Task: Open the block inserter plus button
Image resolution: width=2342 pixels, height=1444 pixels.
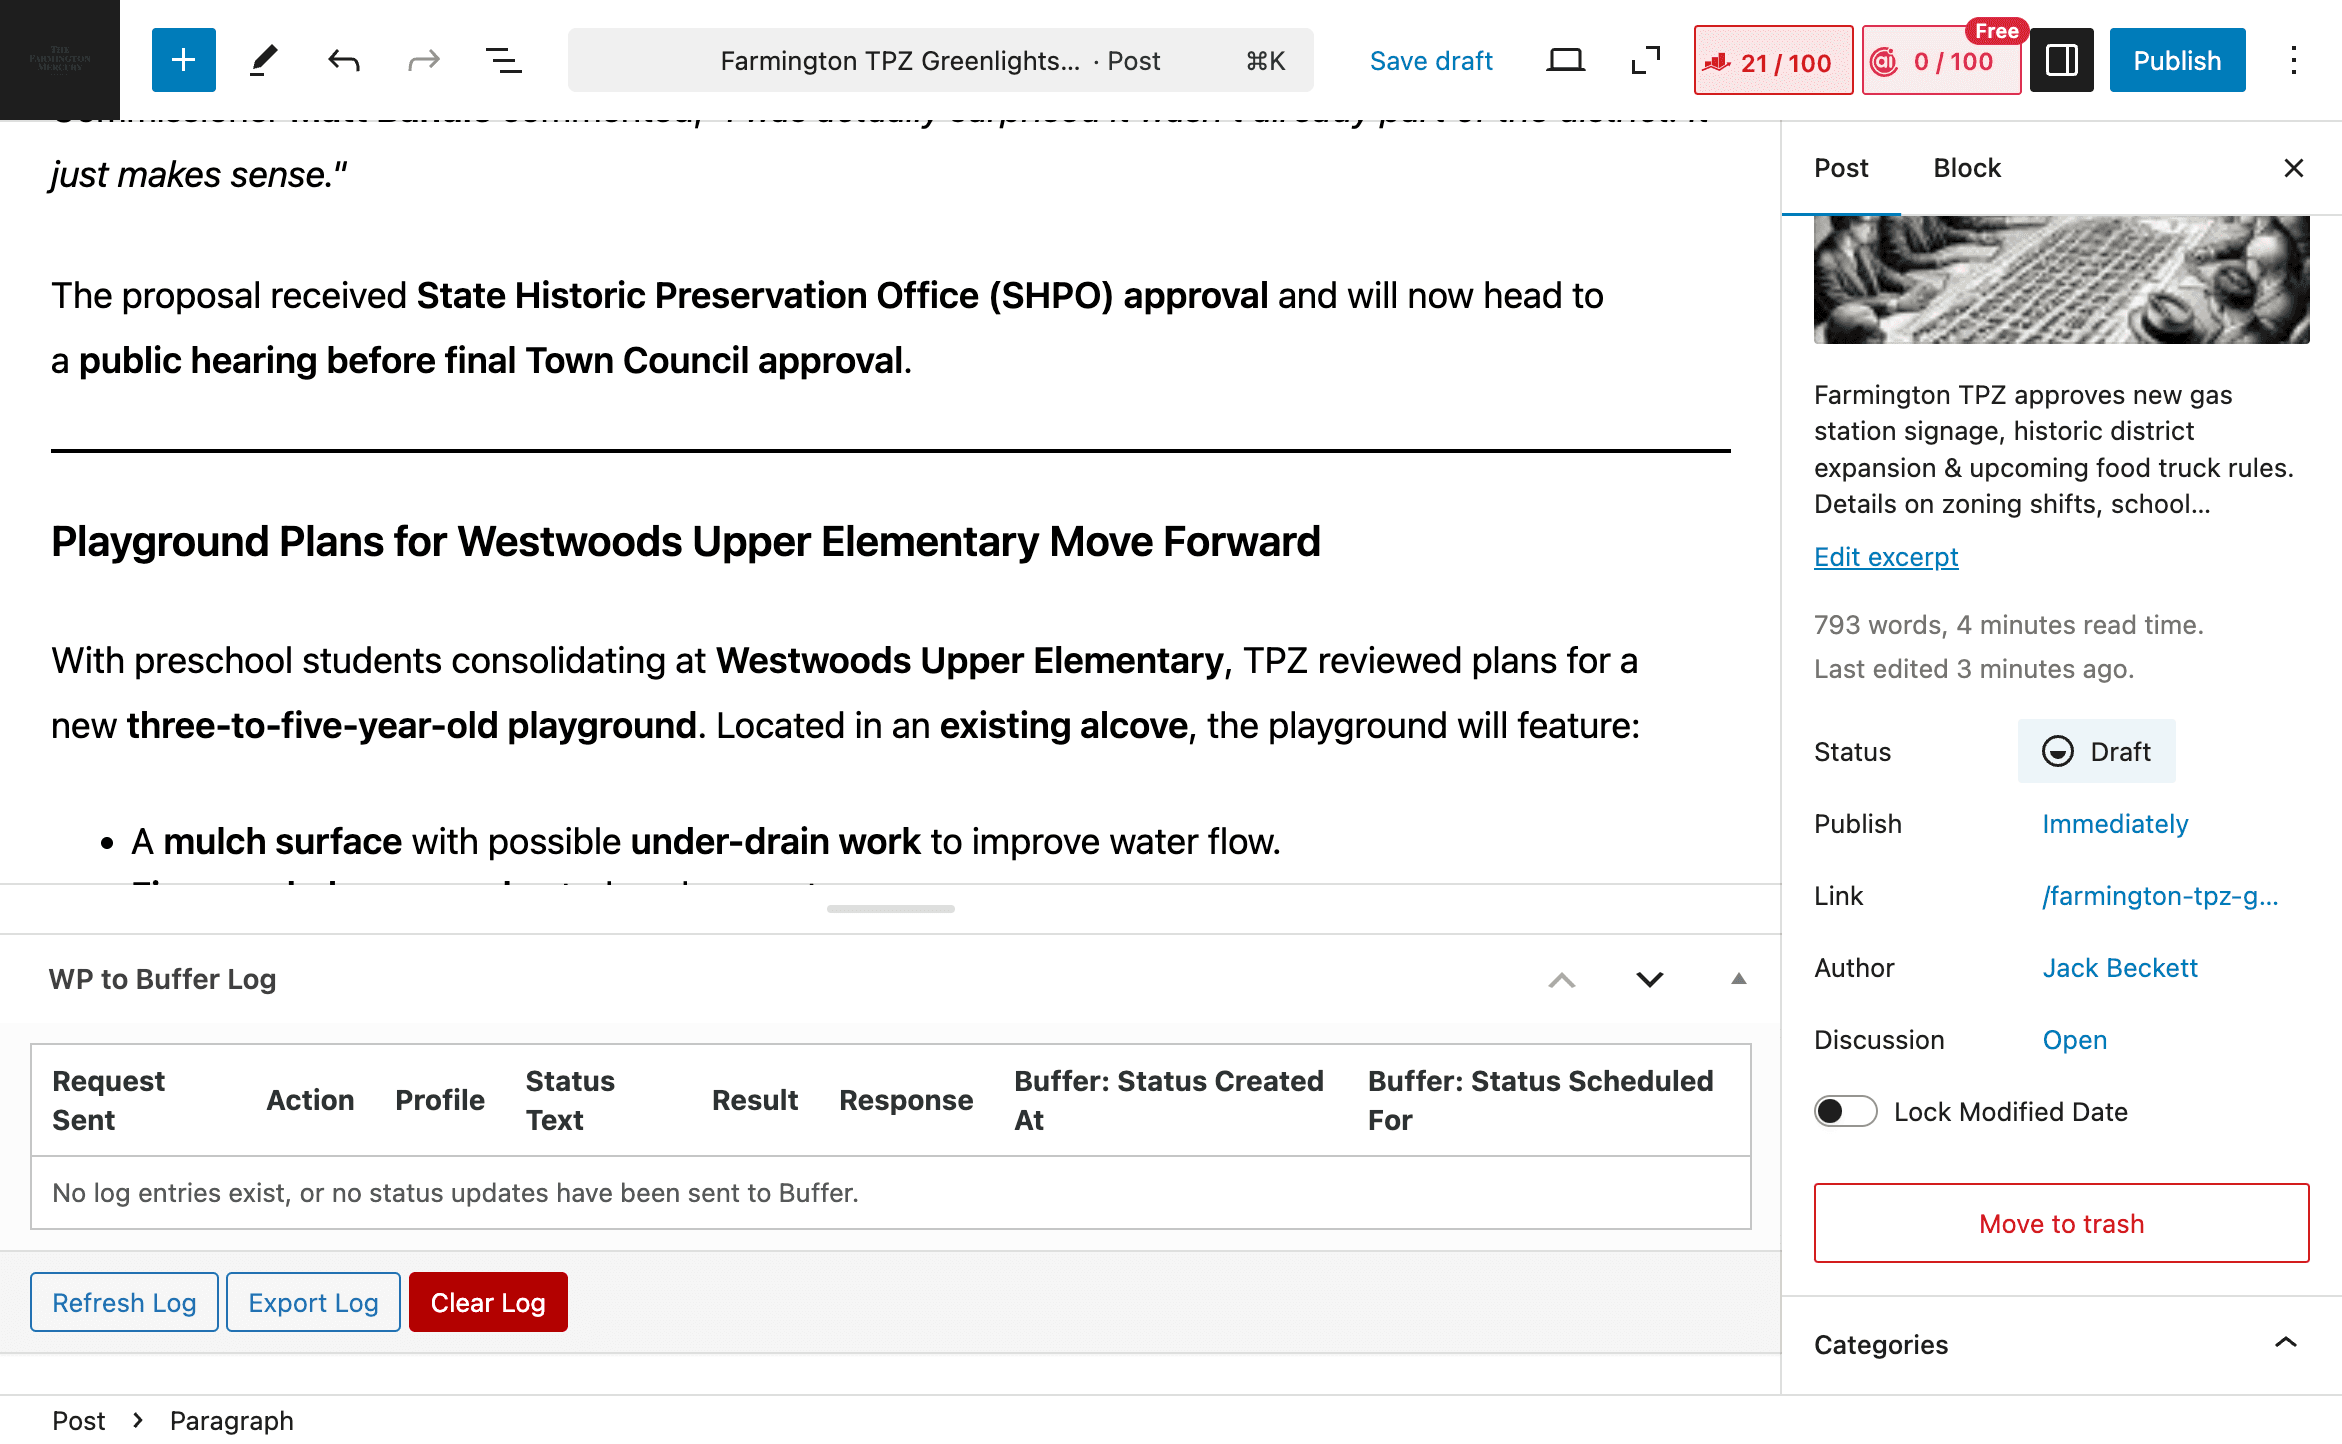Action: pos(183,60)
